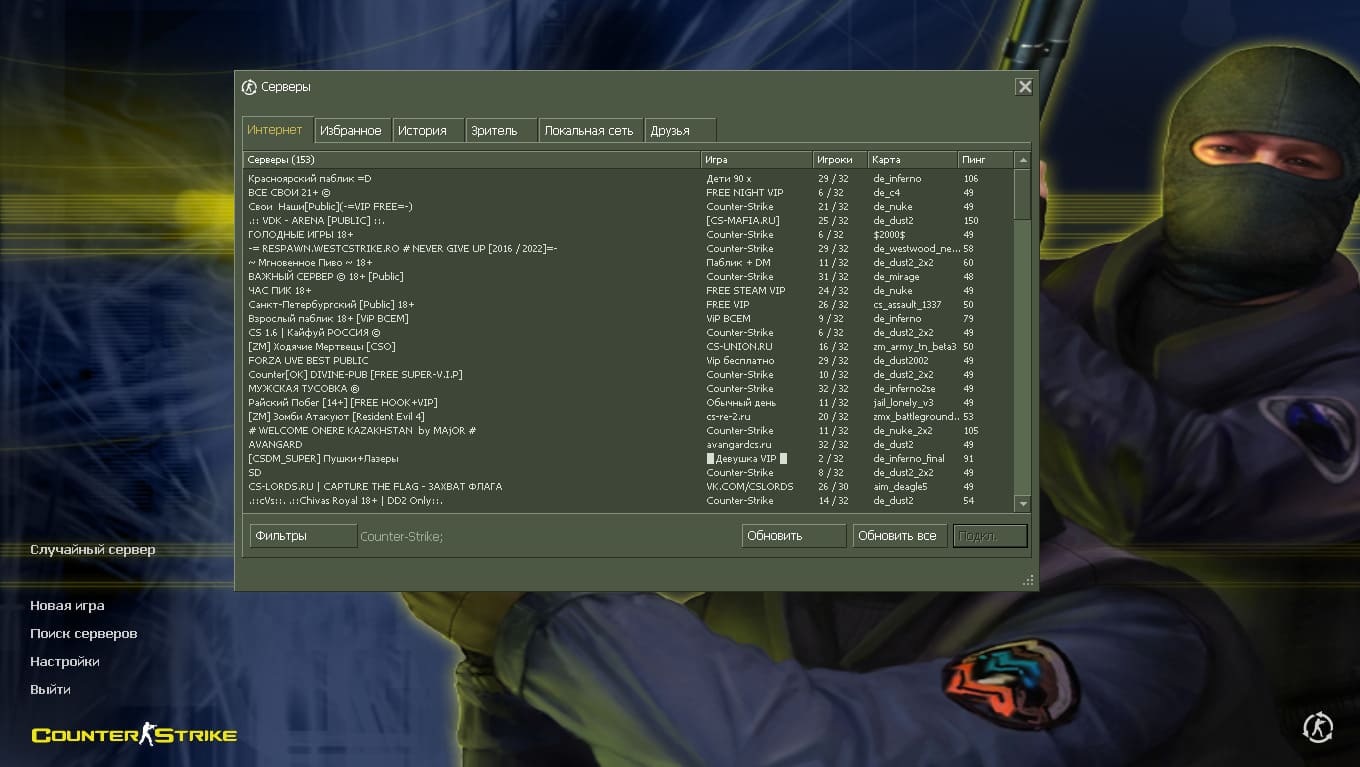Click the Девушка VIP game cell
The image size is (1360, 767).
pyautogui.click(x=746, y=459)
